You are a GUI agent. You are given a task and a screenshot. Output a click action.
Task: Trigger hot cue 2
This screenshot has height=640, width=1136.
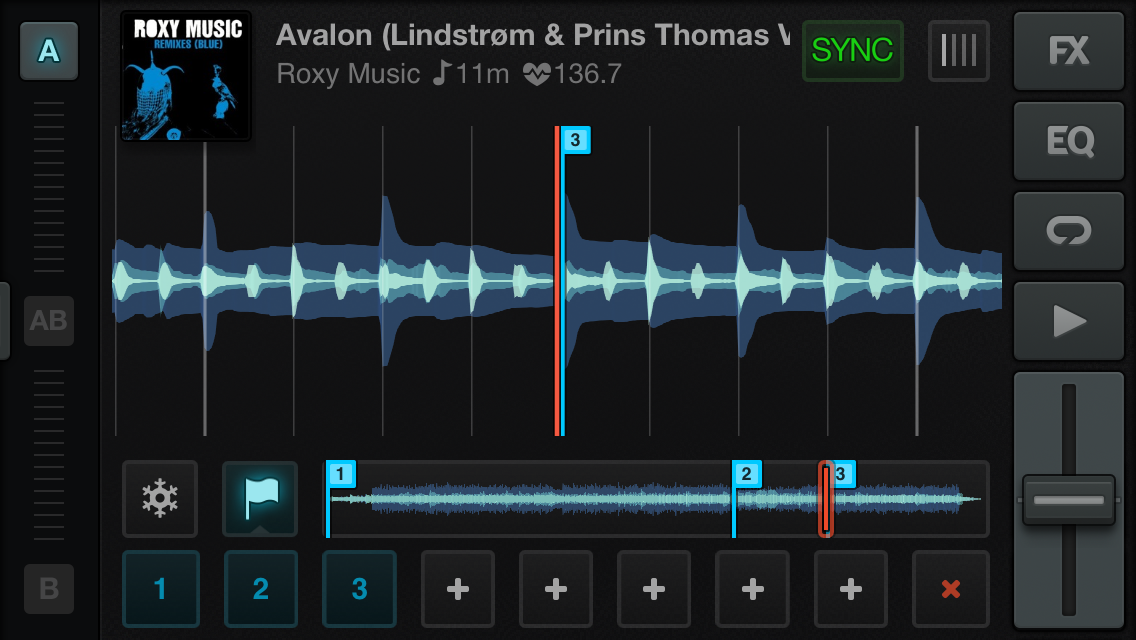(x=261, y=589)
